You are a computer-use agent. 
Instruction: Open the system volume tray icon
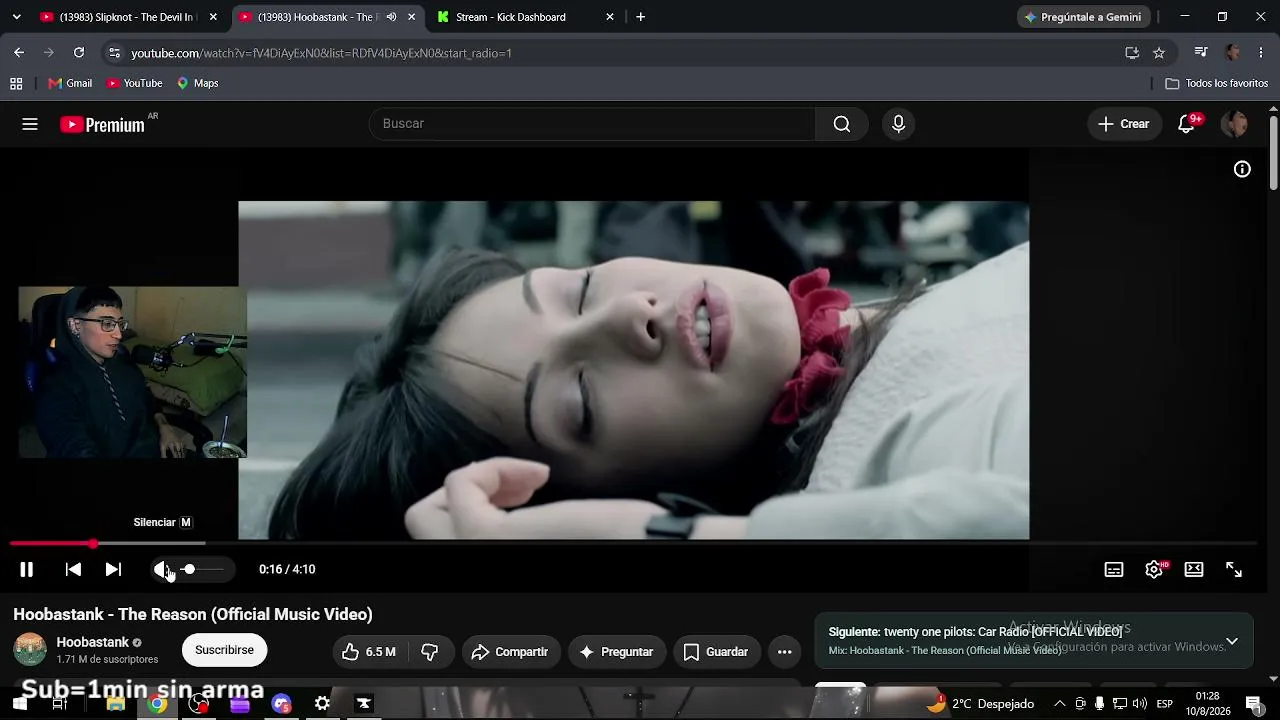1140,704
